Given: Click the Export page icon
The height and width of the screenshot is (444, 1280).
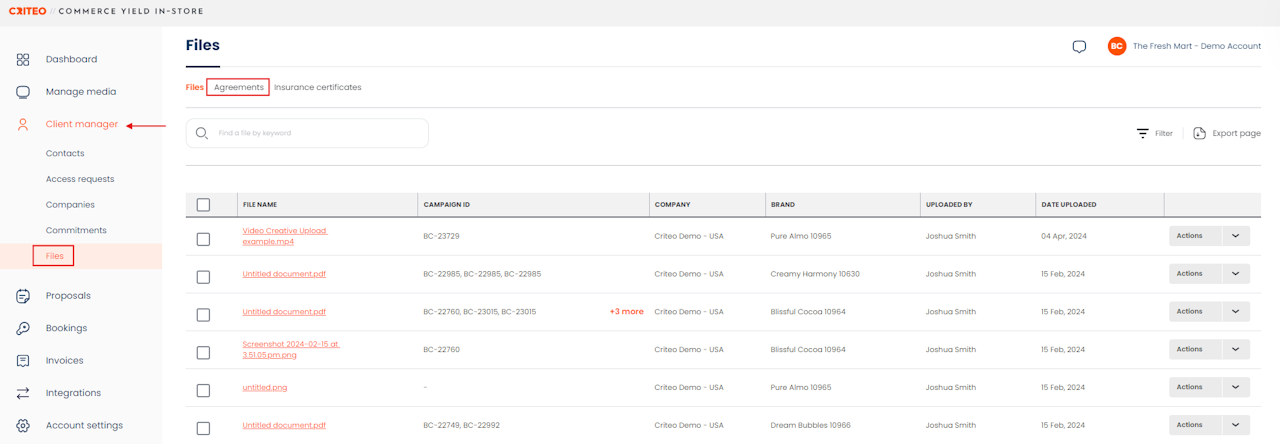Looking at the screenshot, I should [1199, 133].
